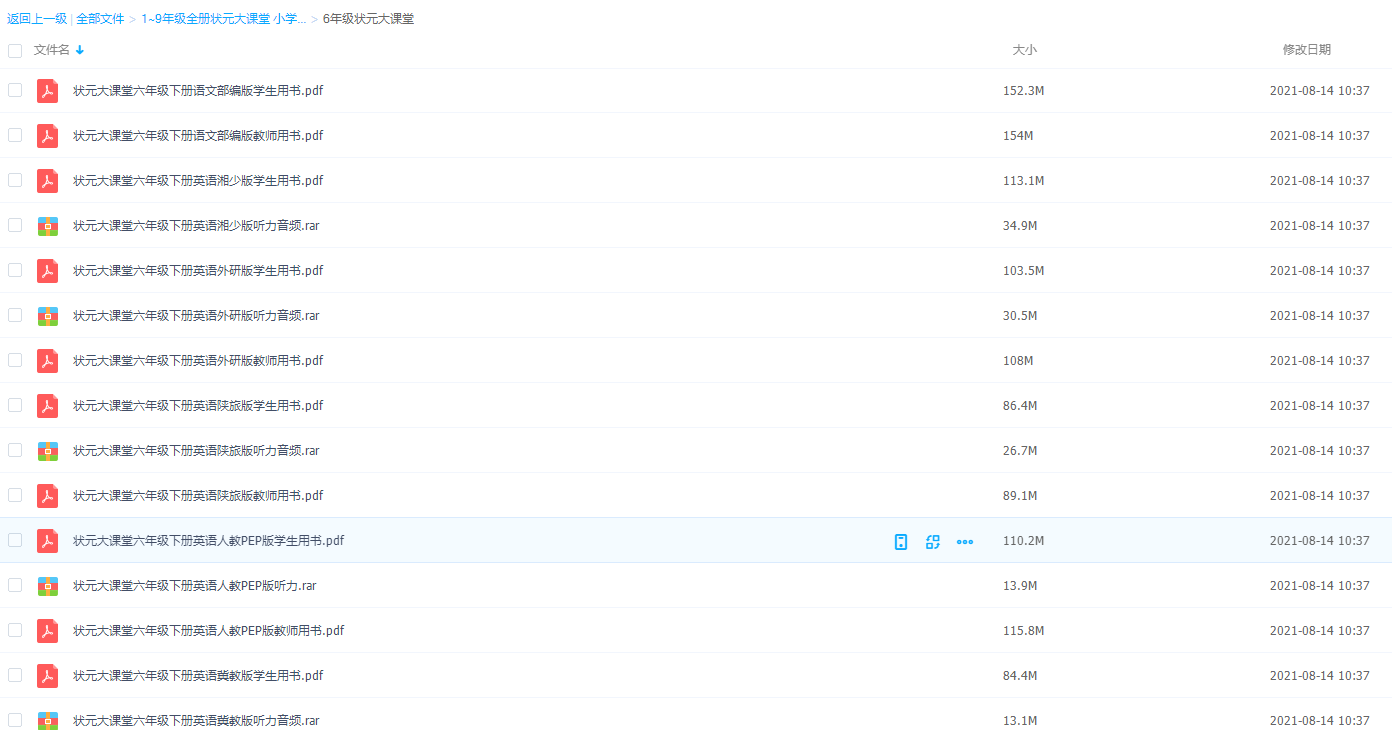Click RAR icon of 英语湘少版听力音频 file
The image size is (1392, 730).
coord(48,226)
